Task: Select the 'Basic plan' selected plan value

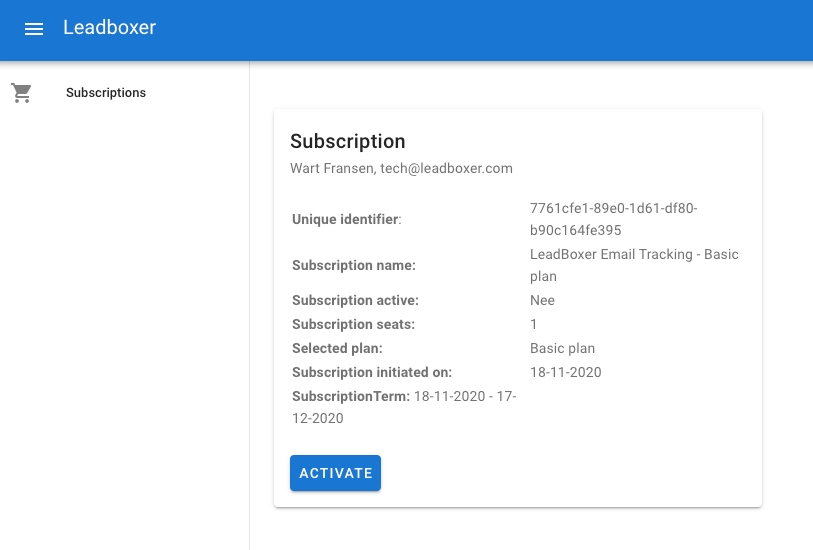Action: (x=562, y=348)
